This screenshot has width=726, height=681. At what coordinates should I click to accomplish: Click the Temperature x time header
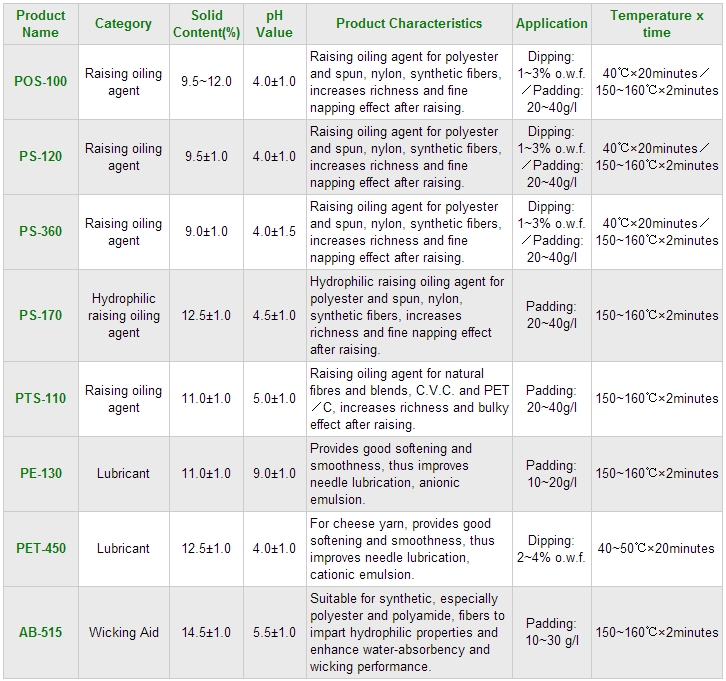pyautogui.click(x=657, y=23)
